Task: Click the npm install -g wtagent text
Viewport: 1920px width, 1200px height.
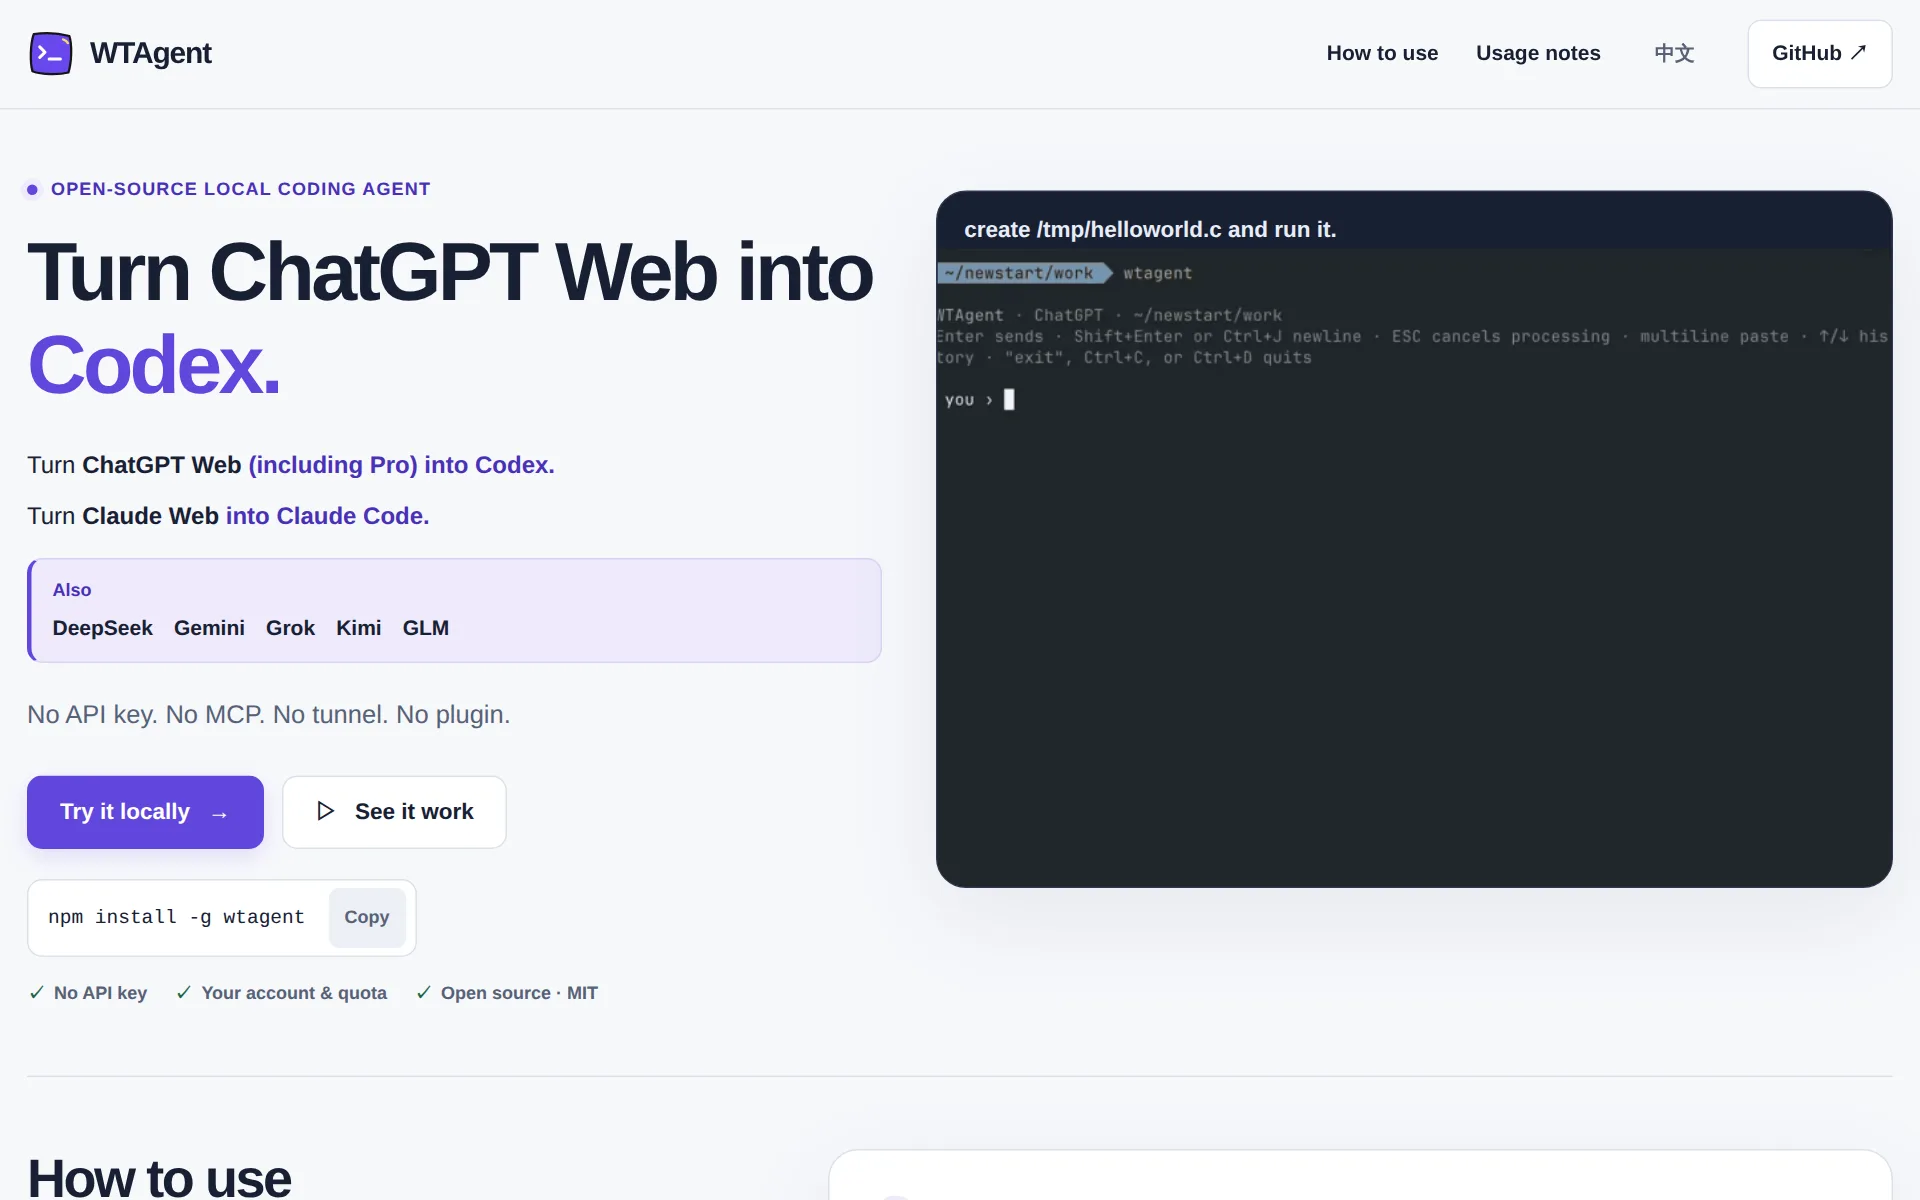Action: coord(176,917)
